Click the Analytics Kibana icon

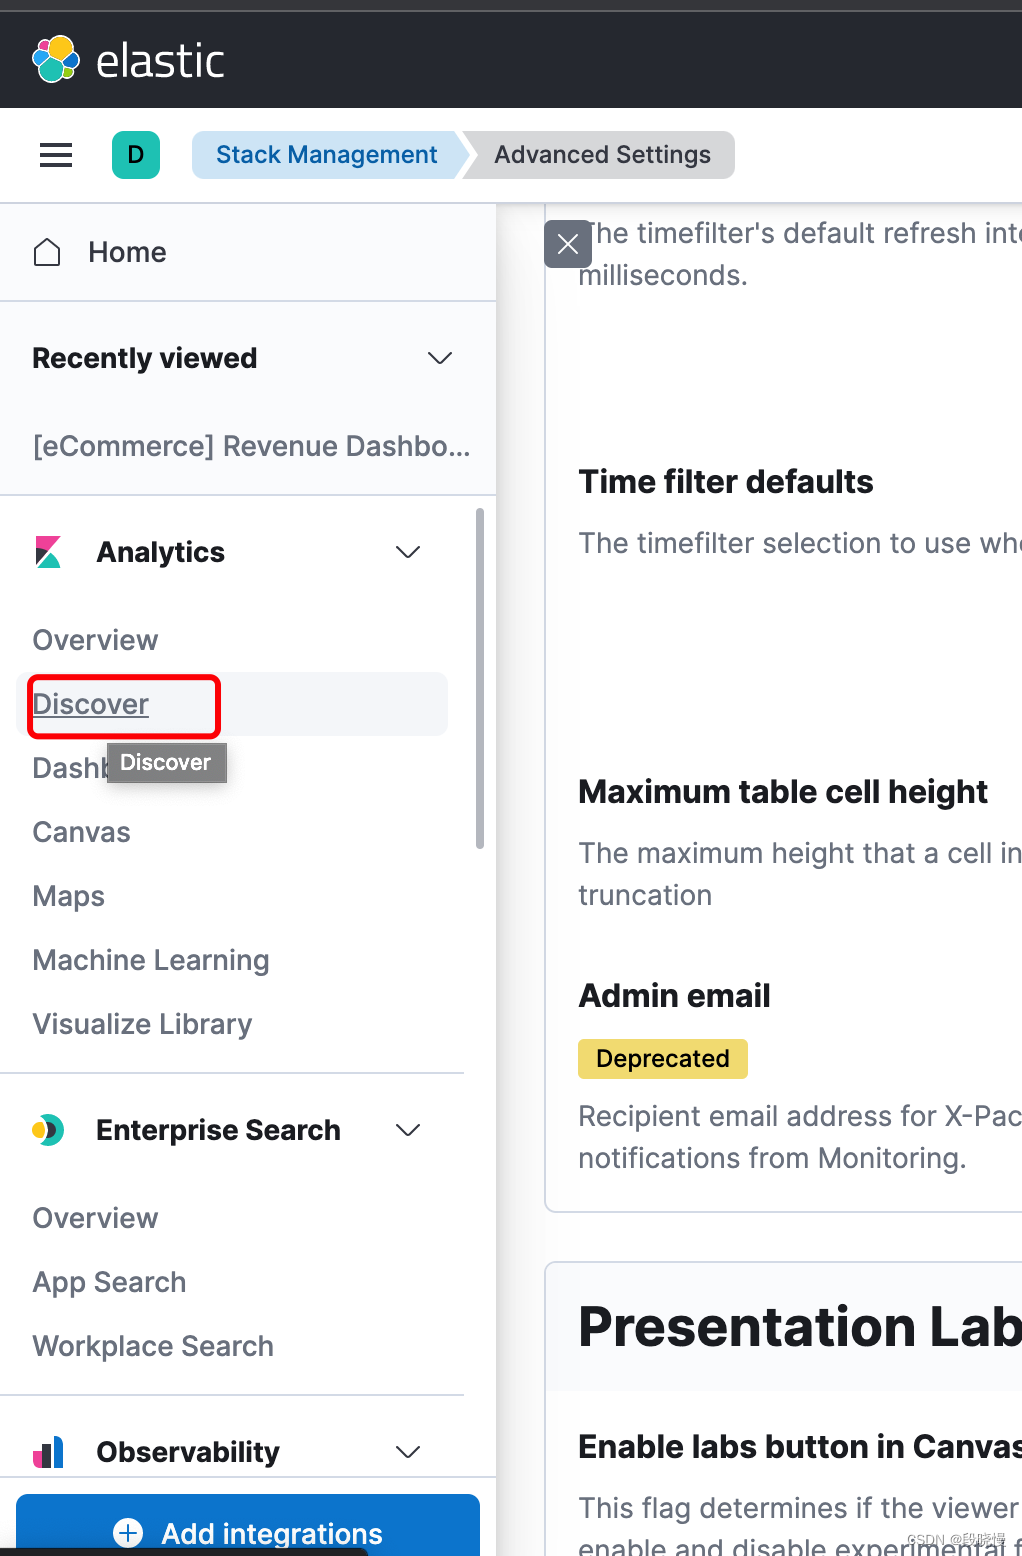pyautogui.click(x=48, y=552)
